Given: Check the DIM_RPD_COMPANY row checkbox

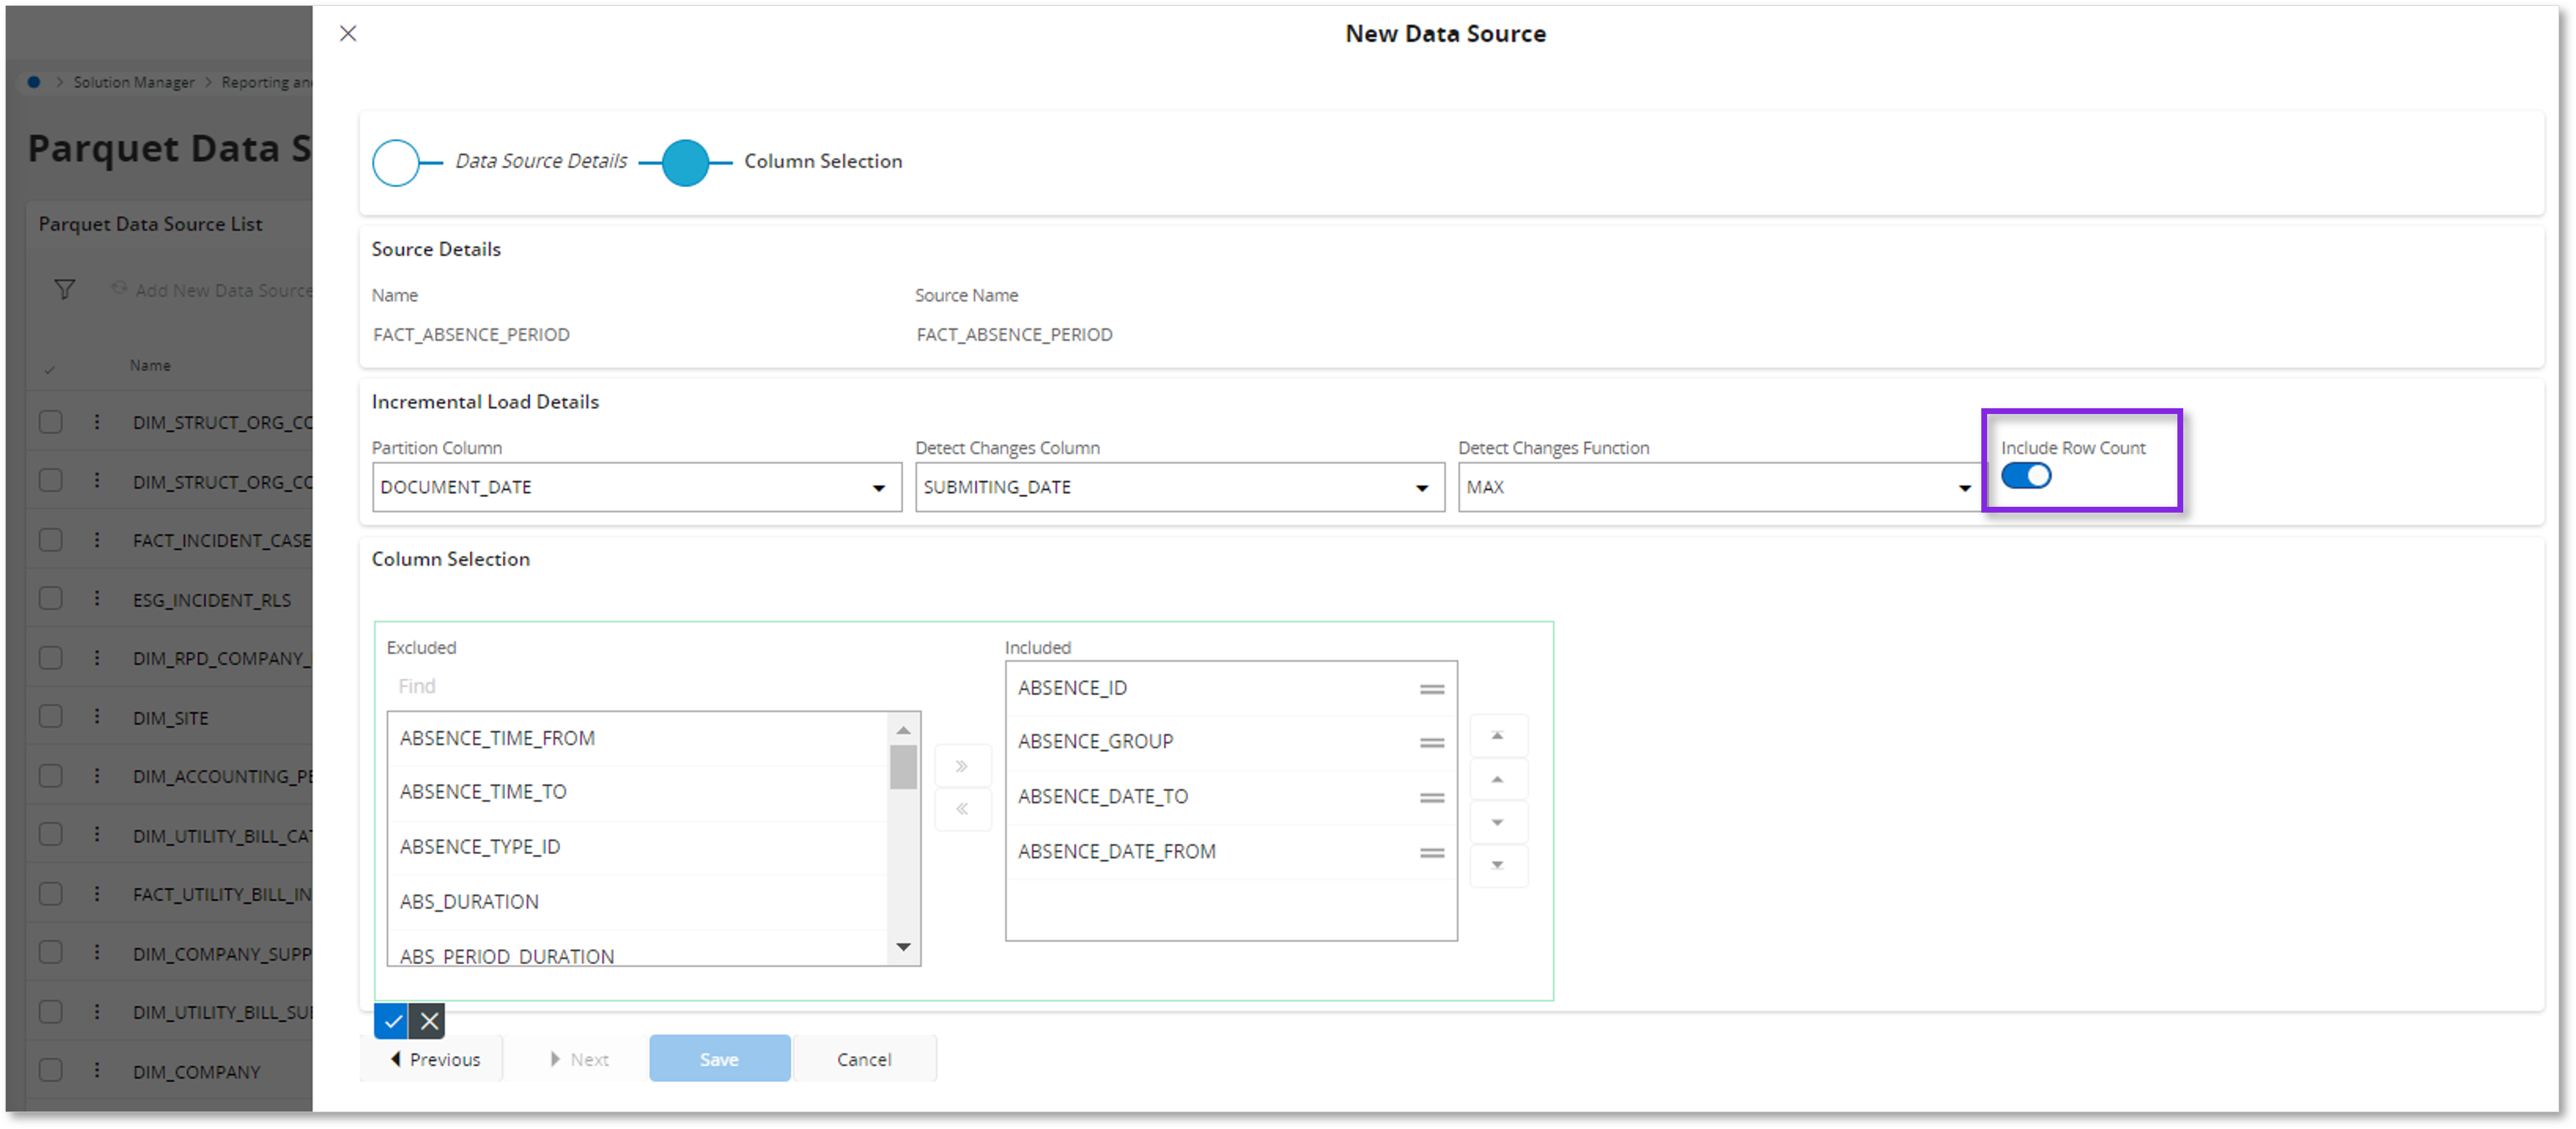Looking at the screenshot, I should [x=51, y=658].
